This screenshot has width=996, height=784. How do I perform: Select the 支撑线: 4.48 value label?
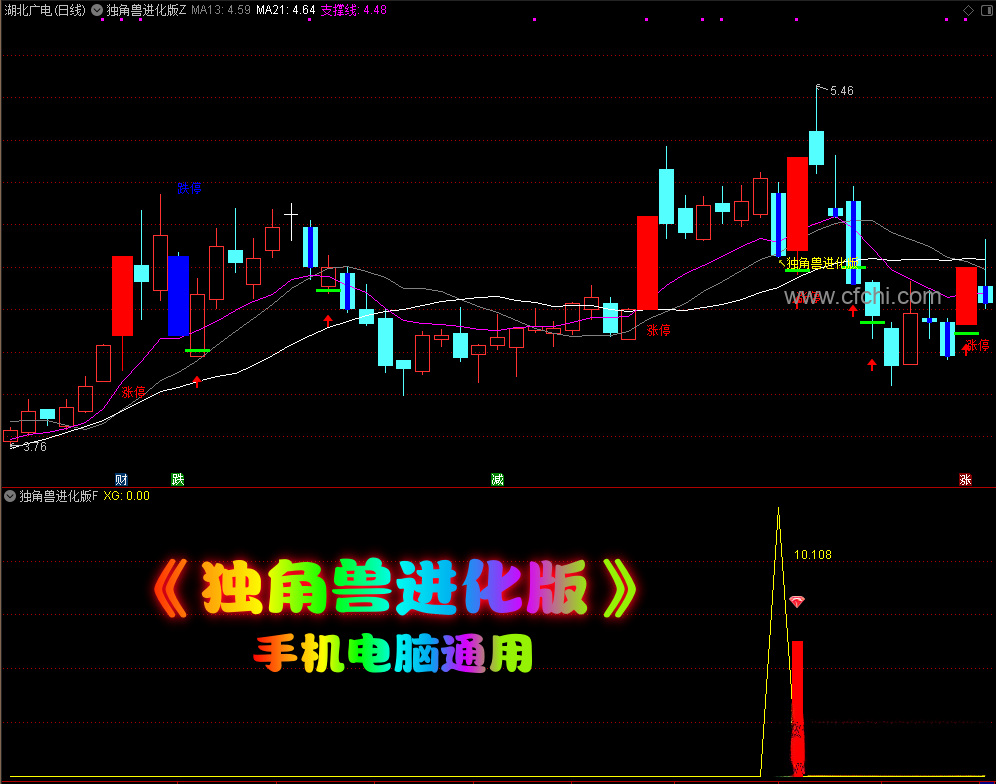pos(353,10)
